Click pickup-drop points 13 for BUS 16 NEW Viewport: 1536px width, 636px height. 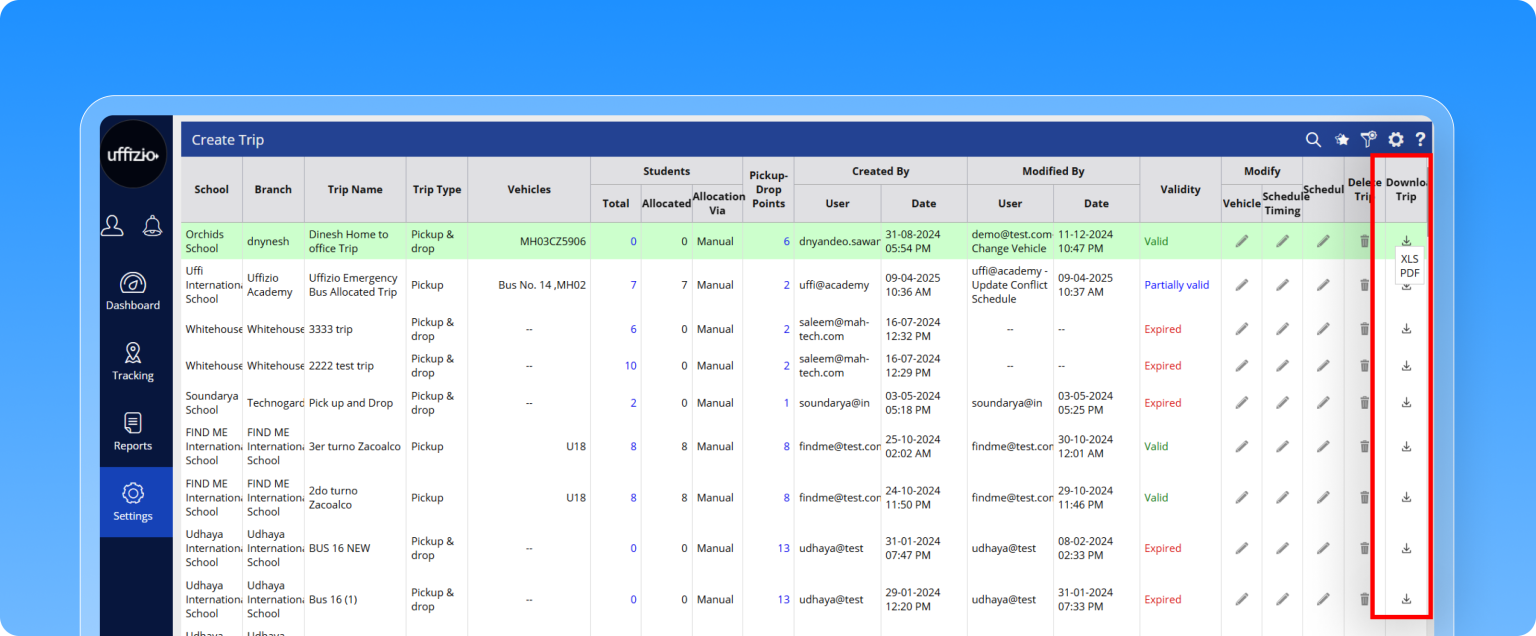coord(783,548)
